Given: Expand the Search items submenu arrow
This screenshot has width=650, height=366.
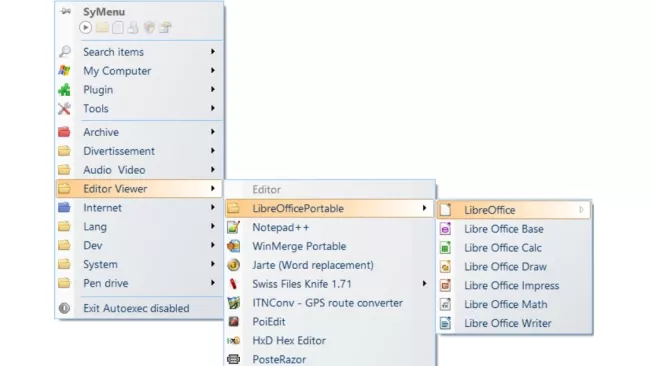Looking at the screenshot, I should [213, 51].
